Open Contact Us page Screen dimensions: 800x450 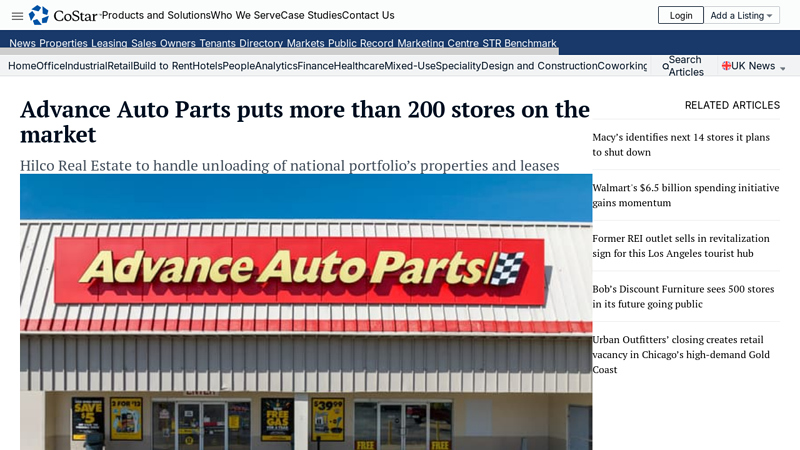[x=368, y=15]
